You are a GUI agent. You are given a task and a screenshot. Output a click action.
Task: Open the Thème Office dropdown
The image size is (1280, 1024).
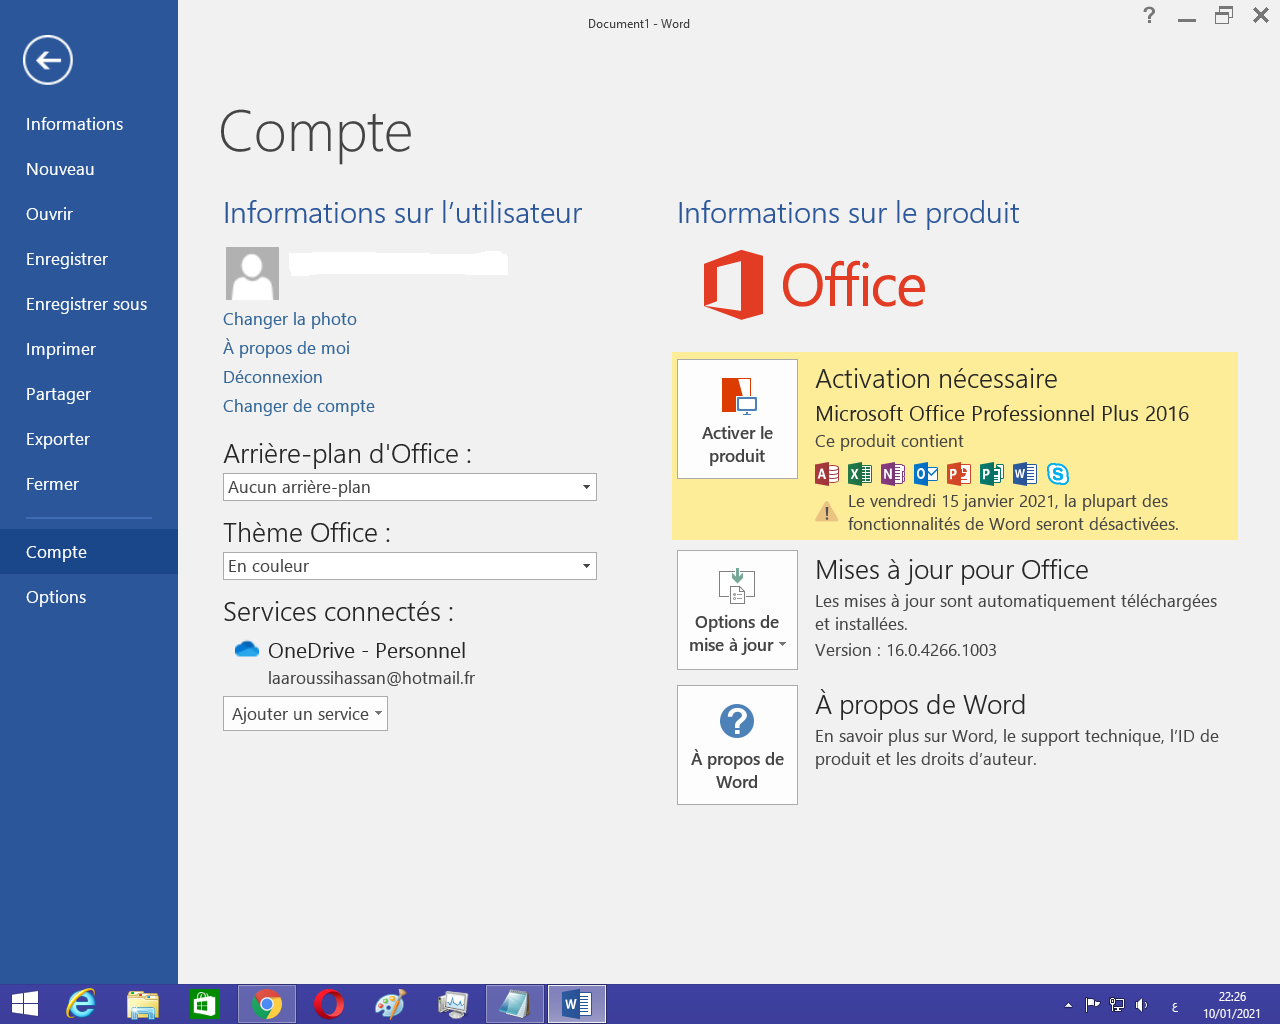pos(410,566)
